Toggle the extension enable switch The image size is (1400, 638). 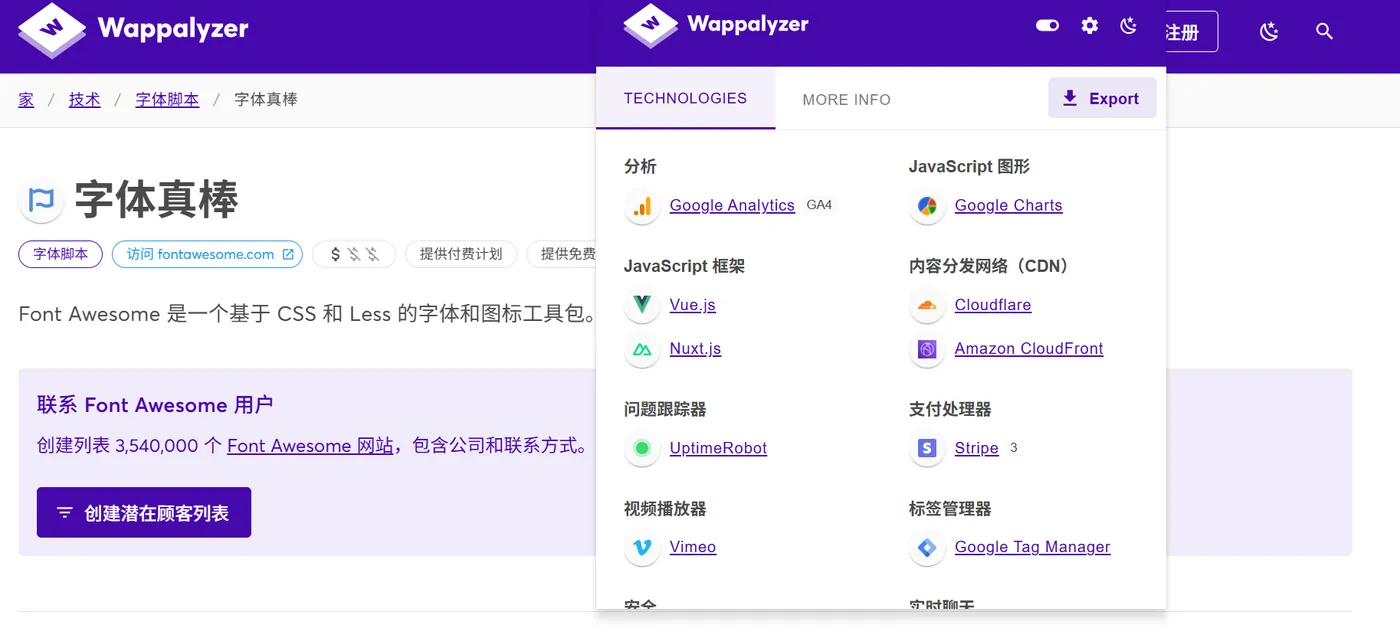1047,26
